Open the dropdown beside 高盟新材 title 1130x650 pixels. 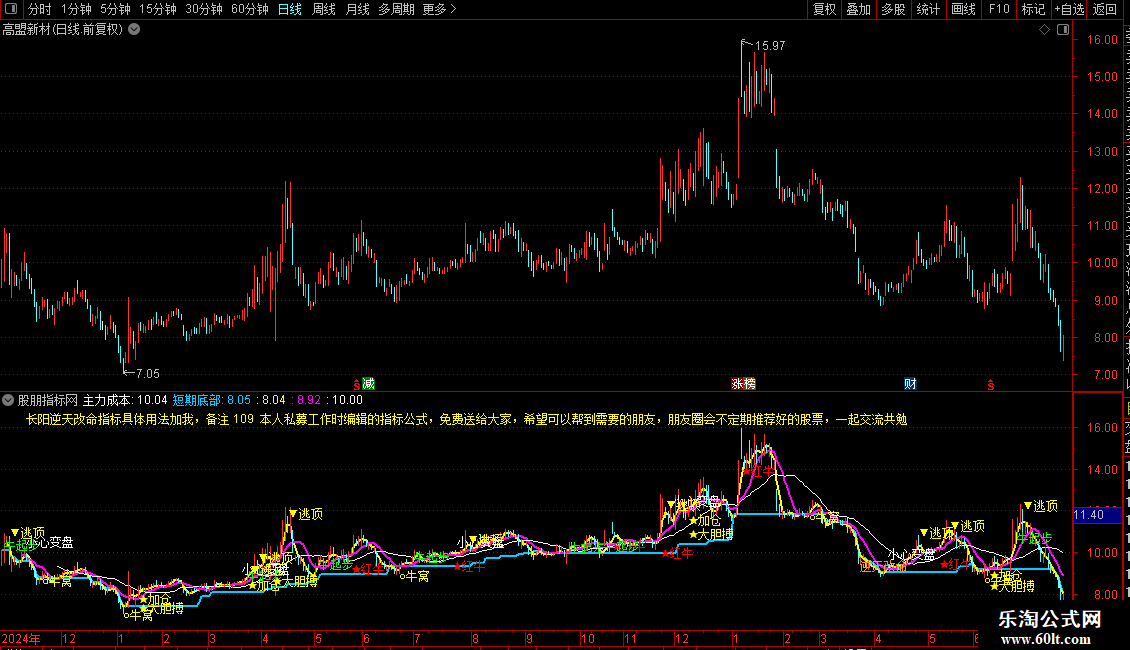coord(134,30)
